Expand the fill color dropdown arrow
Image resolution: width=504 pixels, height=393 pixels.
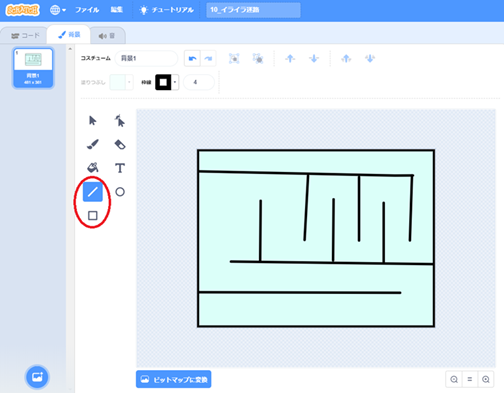click(x=129, y=82)
